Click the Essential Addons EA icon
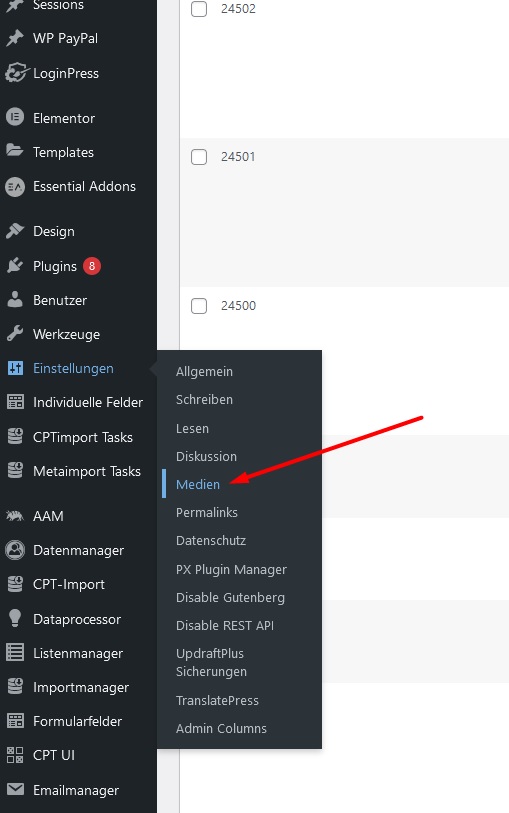The height and width of the screenshot is (813, 509). pyautogui.click(x=15, y=187)
